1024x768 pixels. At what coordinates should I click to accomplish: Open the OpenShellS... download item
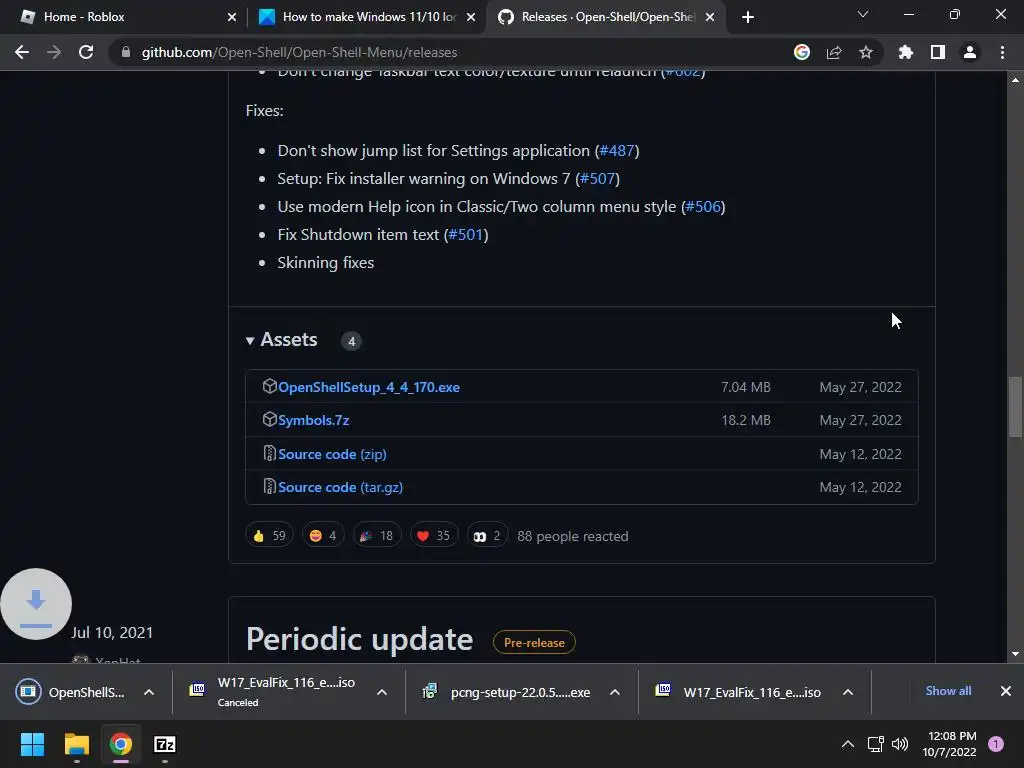point(71,692)
